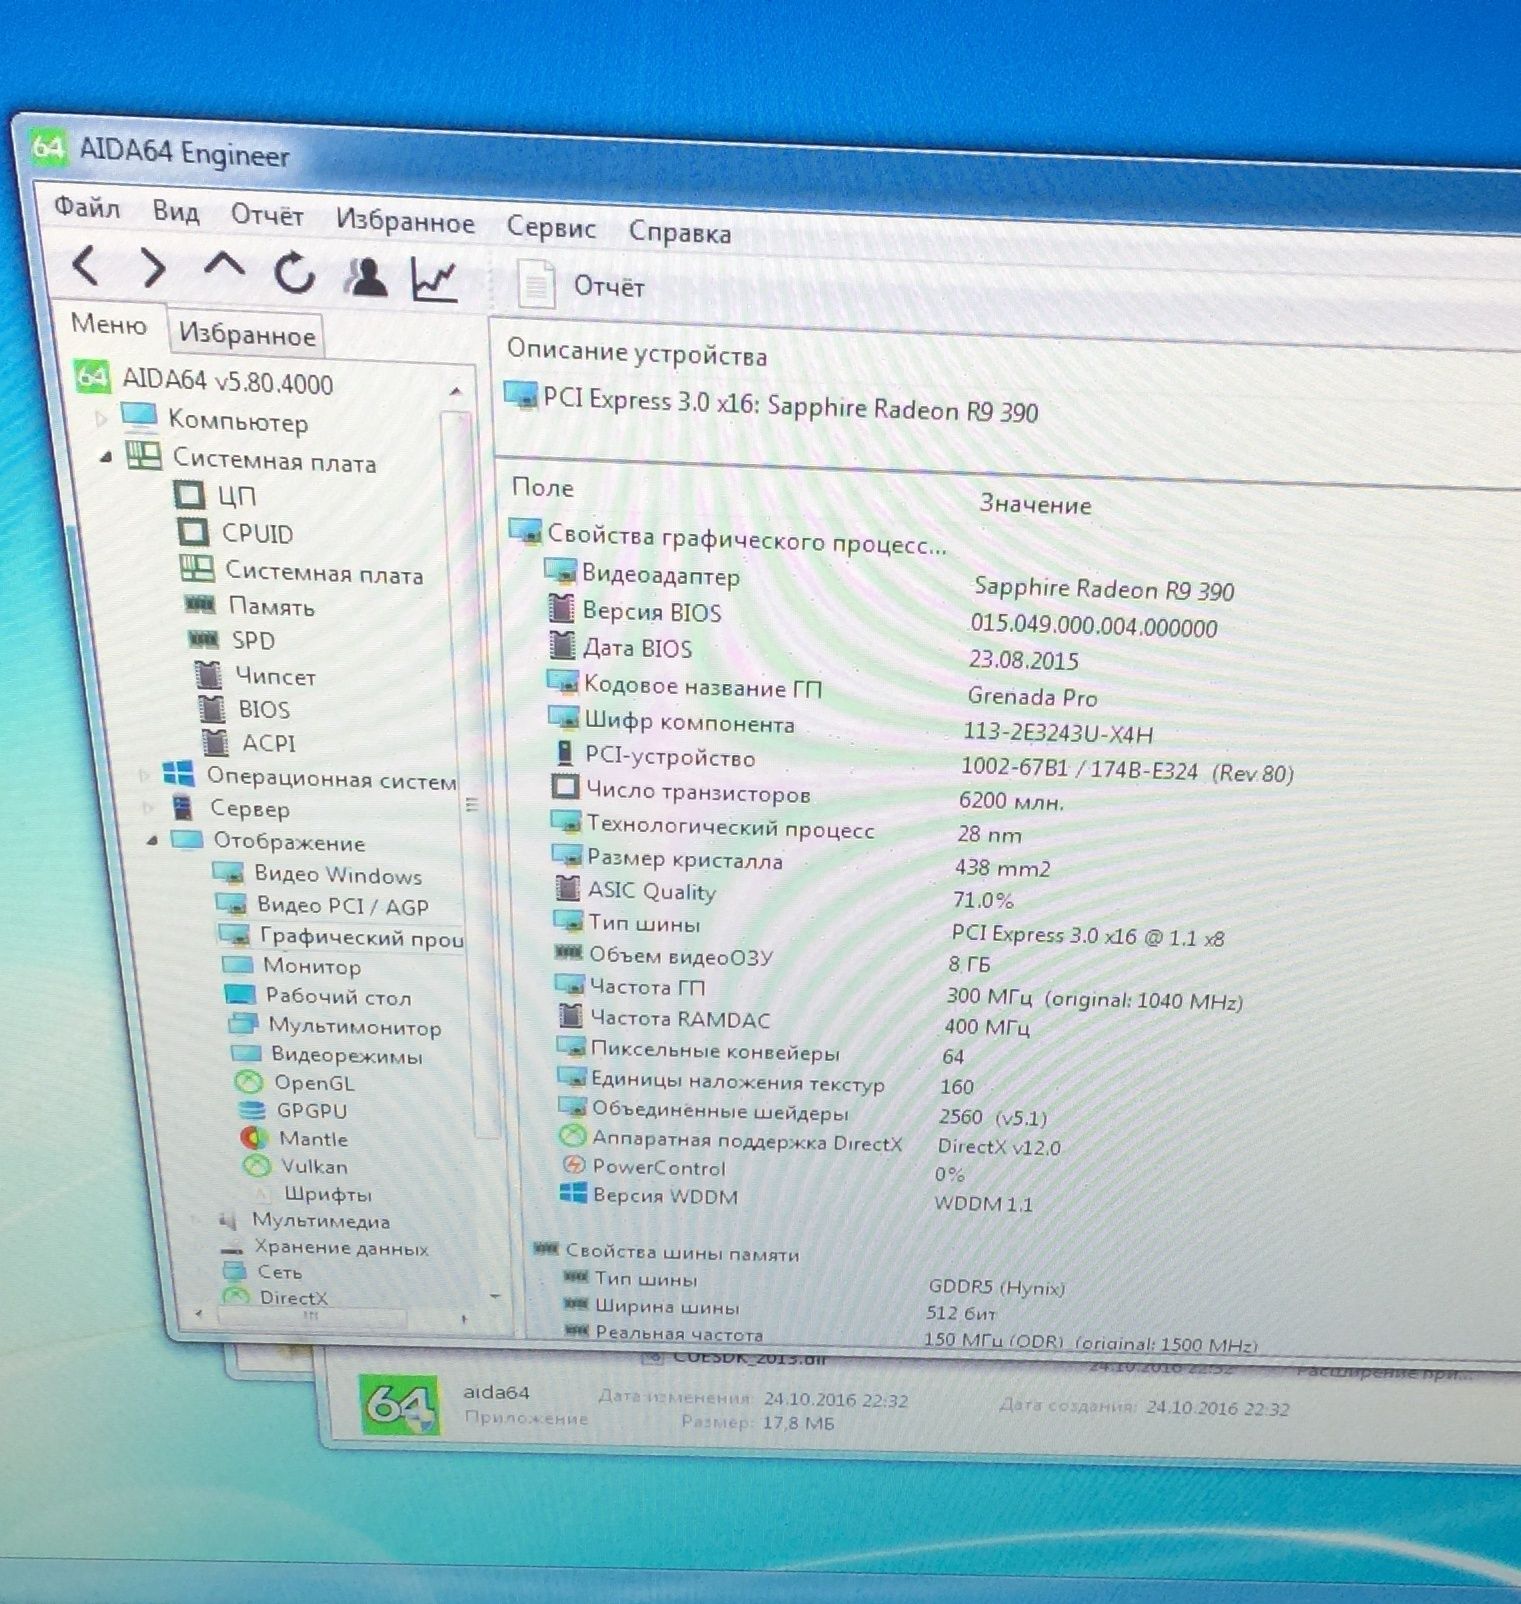
Task: Click the Отчёт report toolbar button
Action: [x=580, y=285]
